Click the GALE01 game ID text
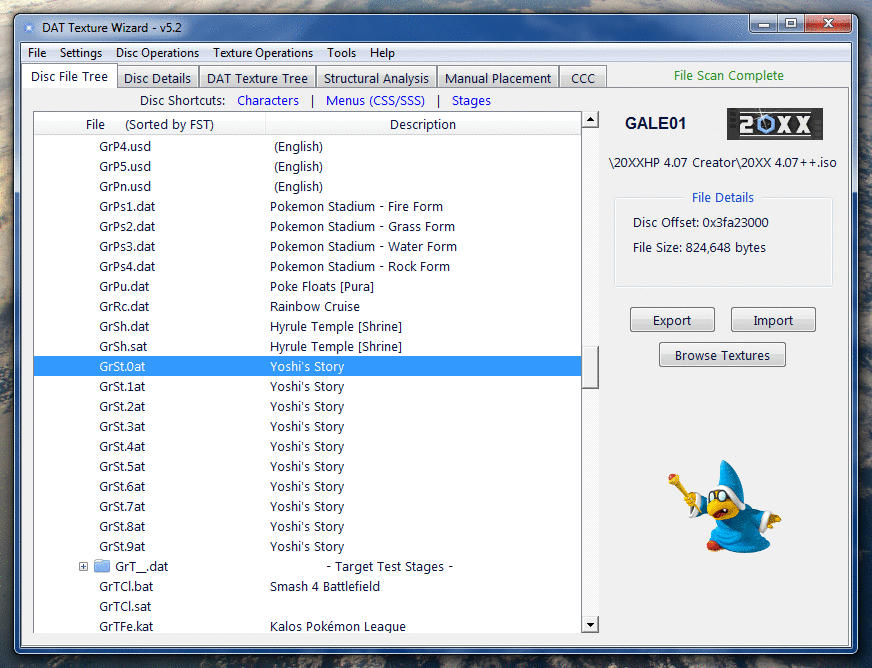Image resolution: width=872 pixels, height=668 pixels. [x=655, y=123]
